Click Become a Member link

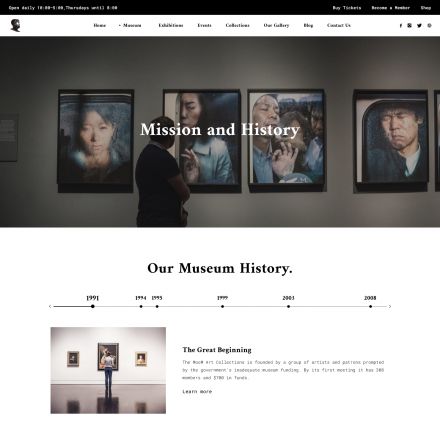coord(391,8)
